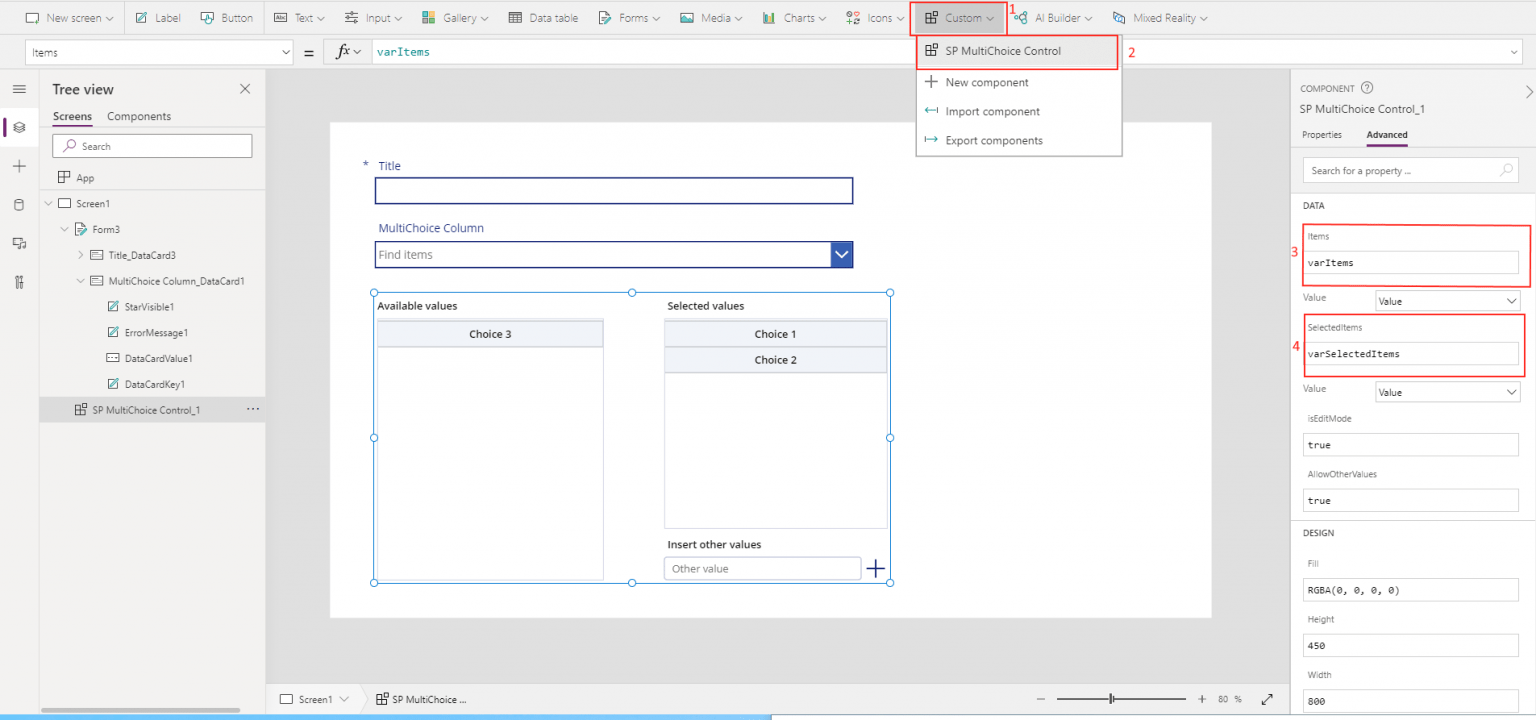Viewport: 1536px width, 720px height.
Task: Insert a Data table from the toolbar
Action: [x=543, y=17]
